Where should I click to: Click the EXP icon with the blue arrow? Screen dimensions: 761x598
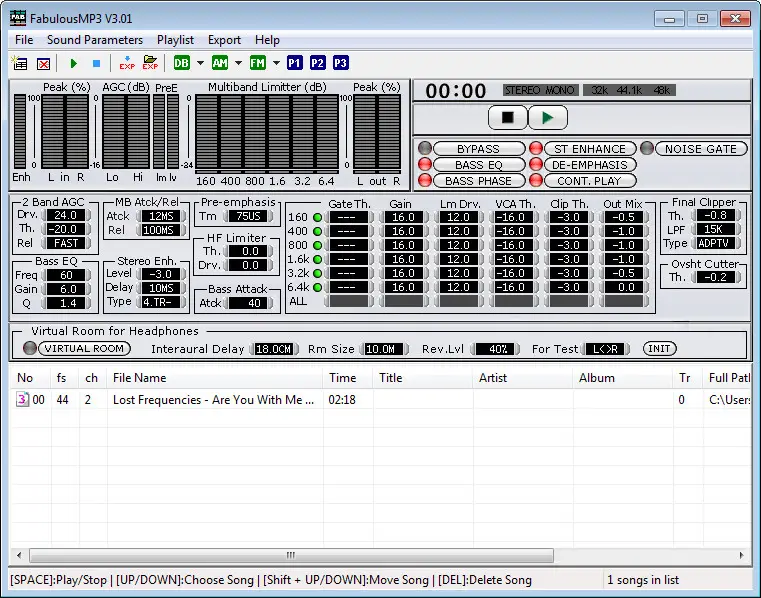(x=127, y=63)
